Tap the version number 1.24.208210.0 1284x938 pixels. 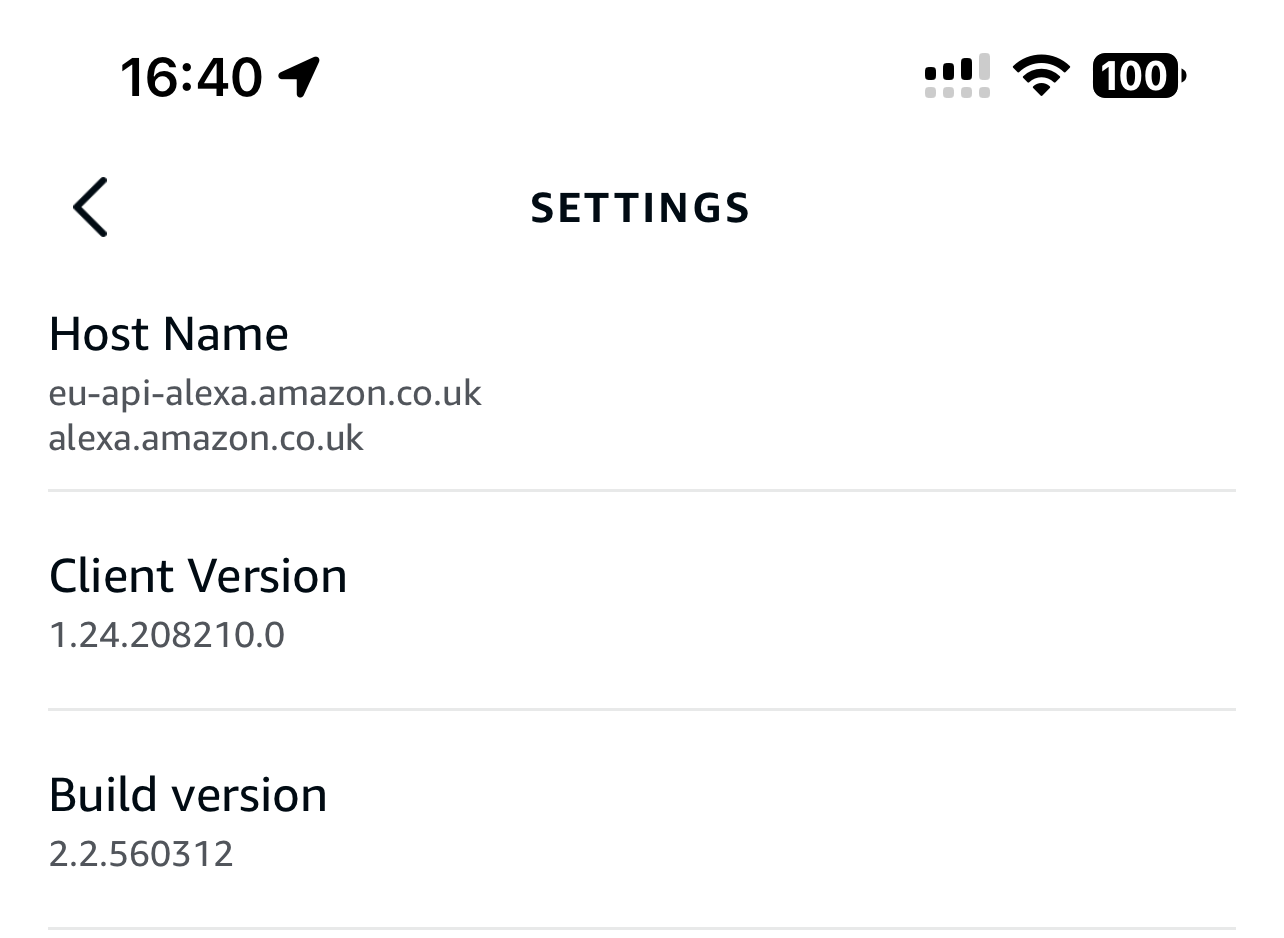pyautogui.click(x=166, y=634)
